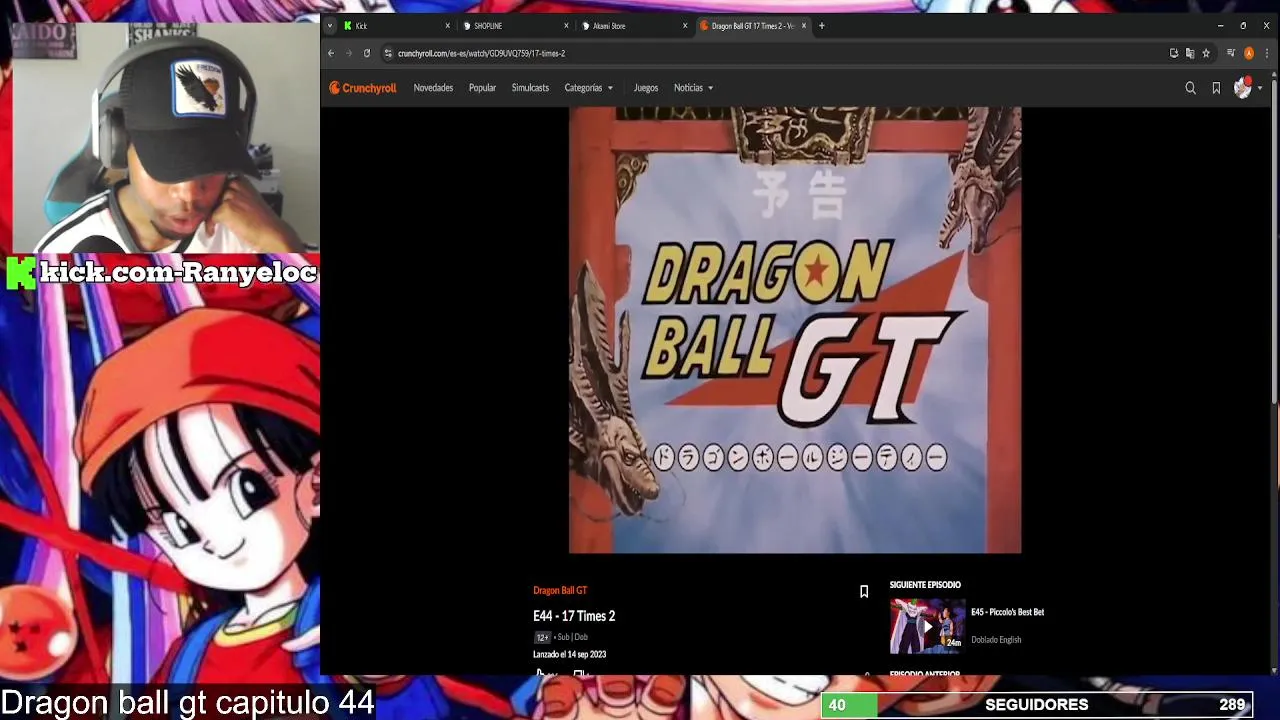Go back with browser back arrow
The image size is (1280, 720).
click(331, 53)
